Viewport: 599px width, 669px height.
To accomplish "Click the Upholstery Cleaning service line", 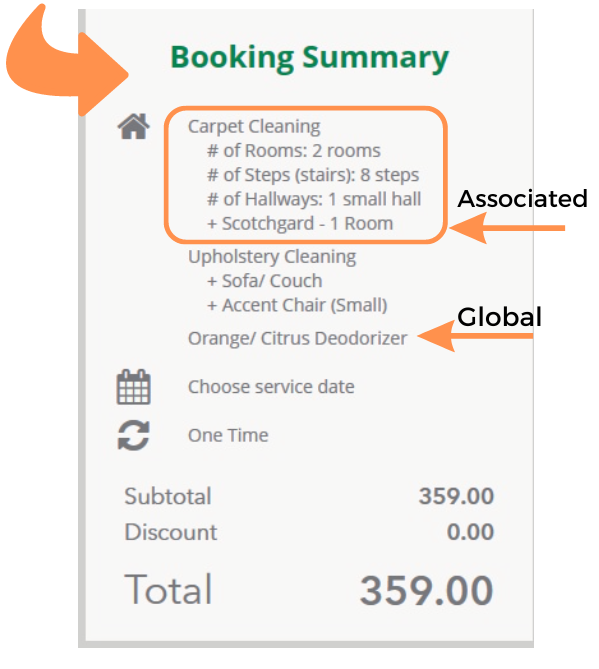I will coord(272,257).
